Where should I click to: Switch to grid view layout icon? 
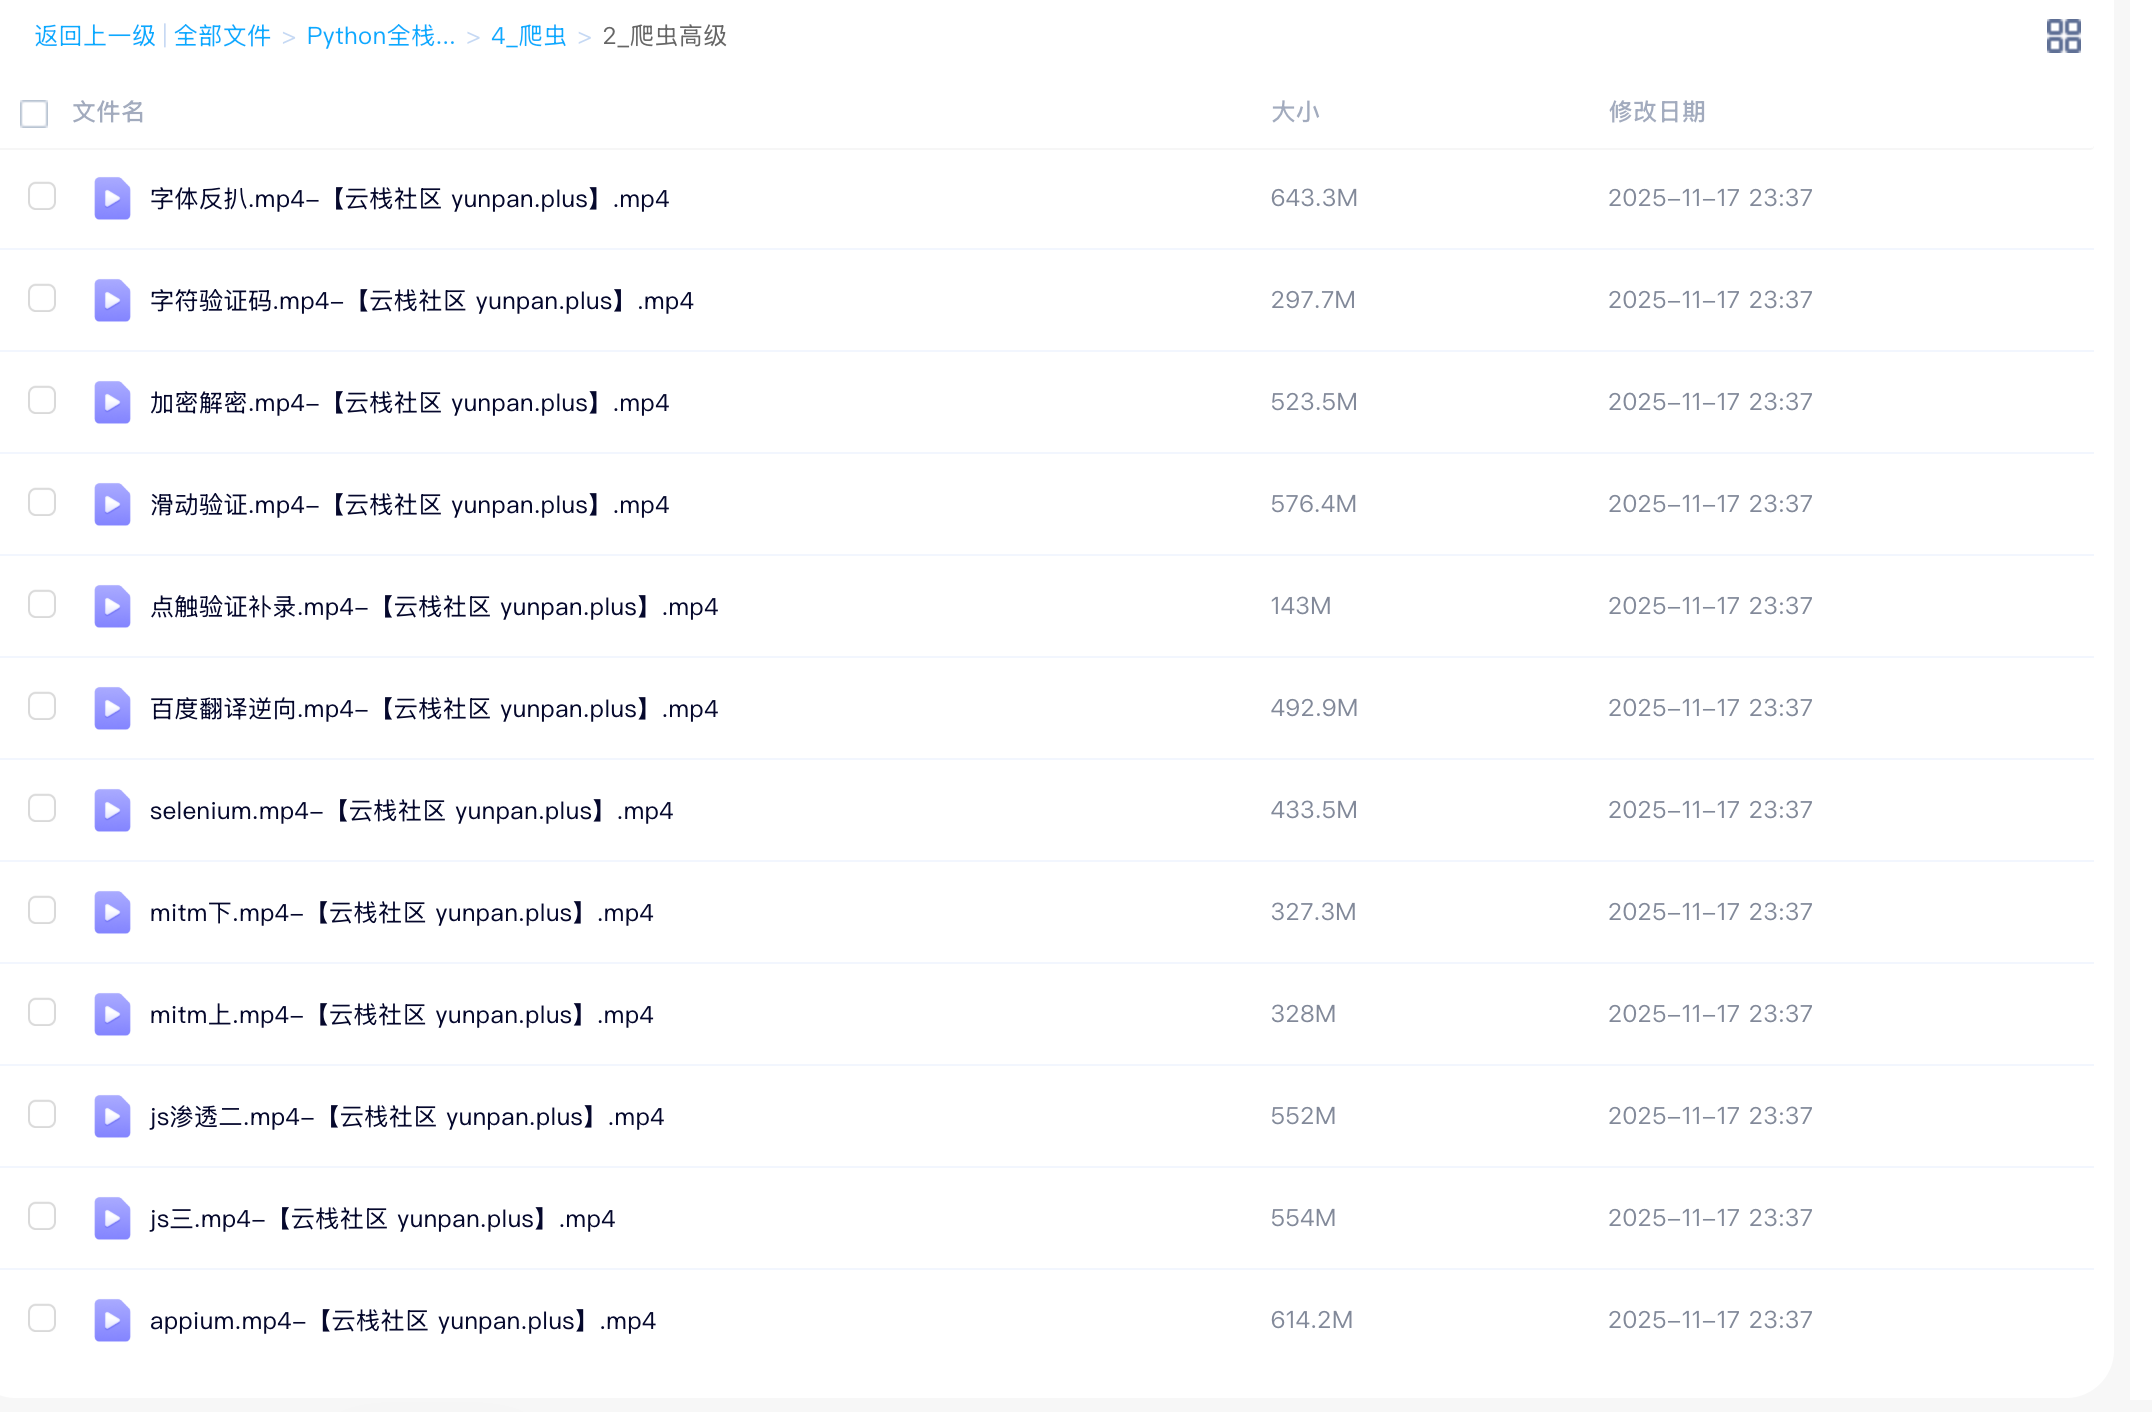[x=2063, y=36]
